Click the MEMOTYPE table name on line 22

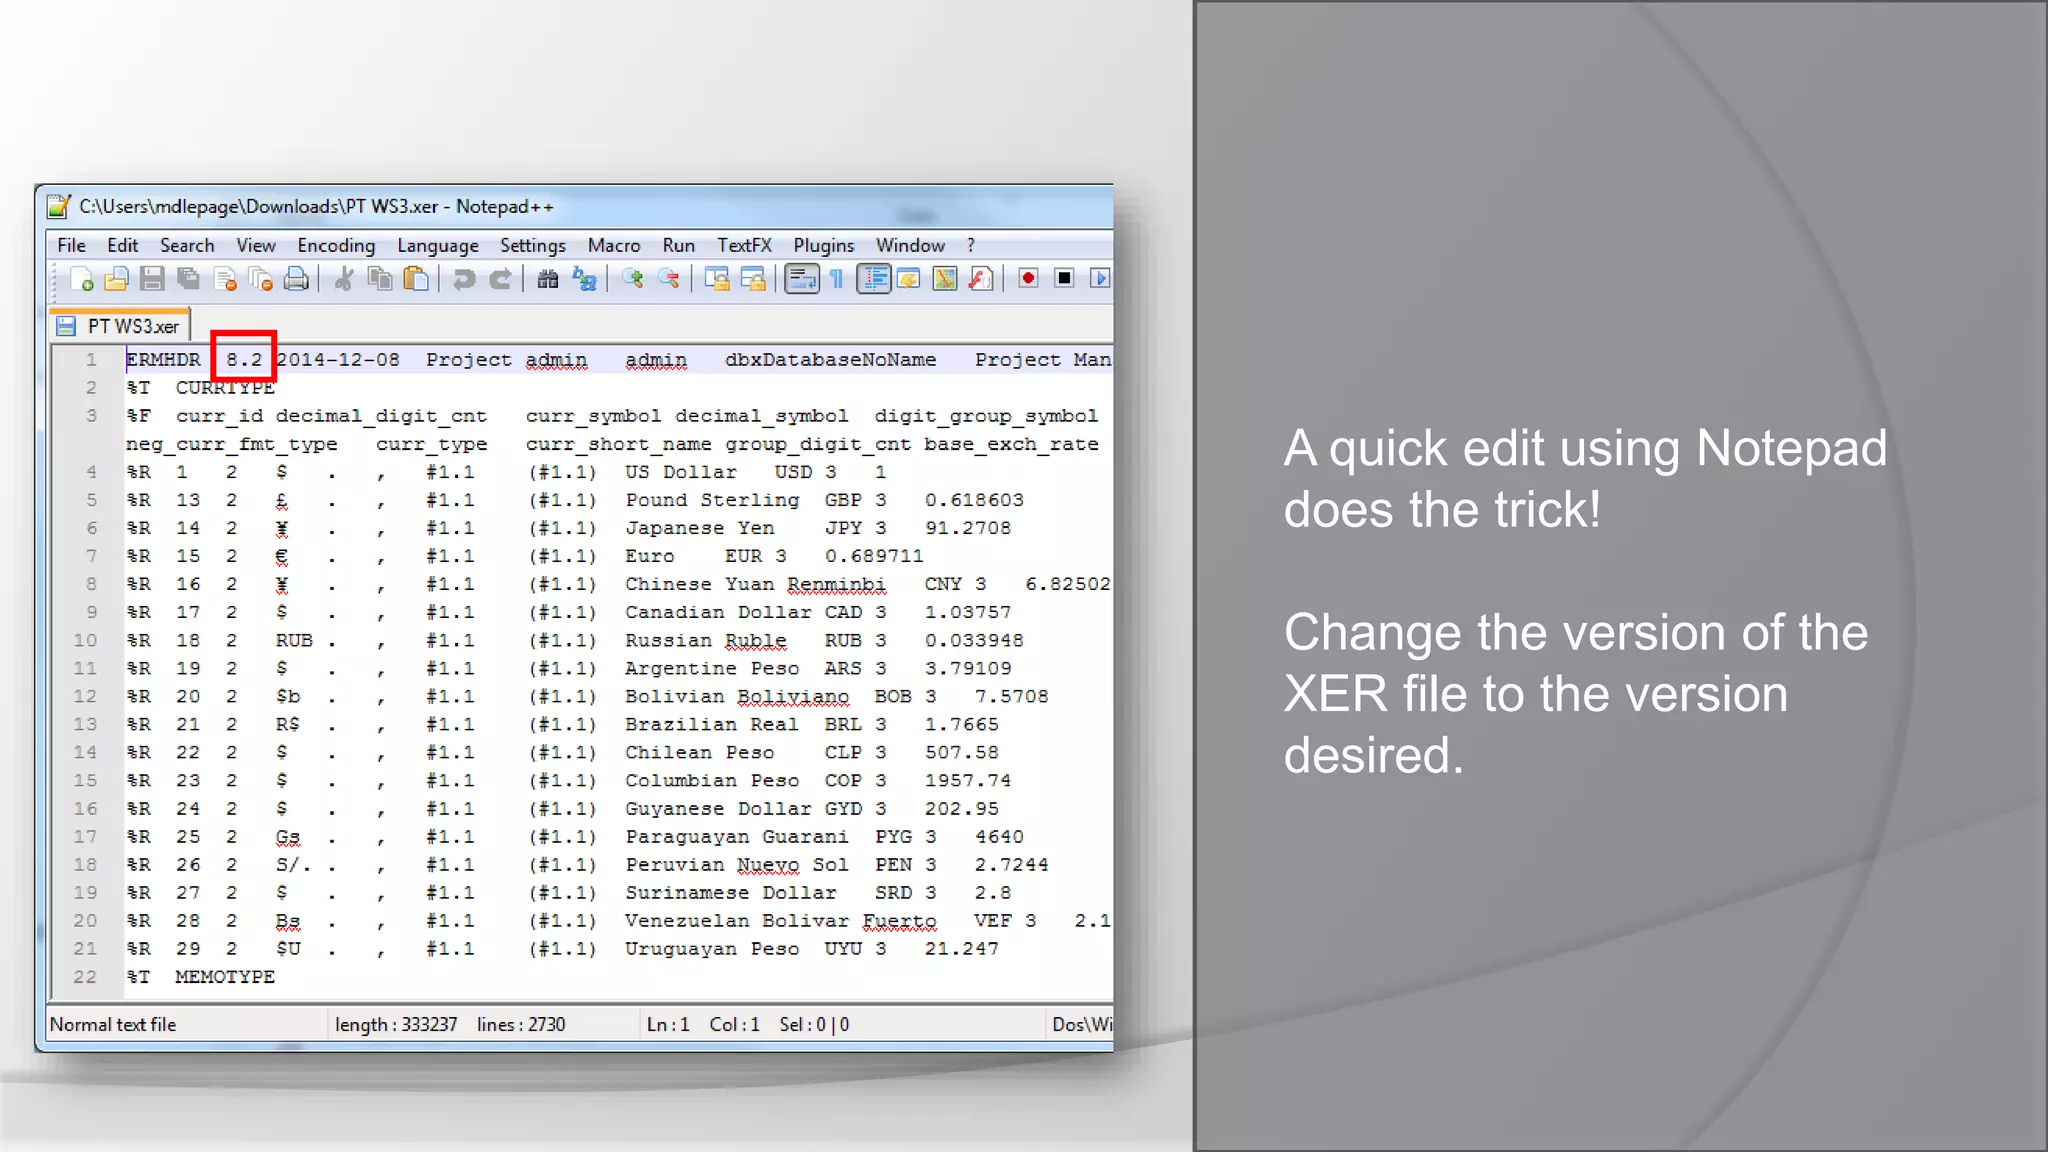pyautogui.click(x=225, y=977)
